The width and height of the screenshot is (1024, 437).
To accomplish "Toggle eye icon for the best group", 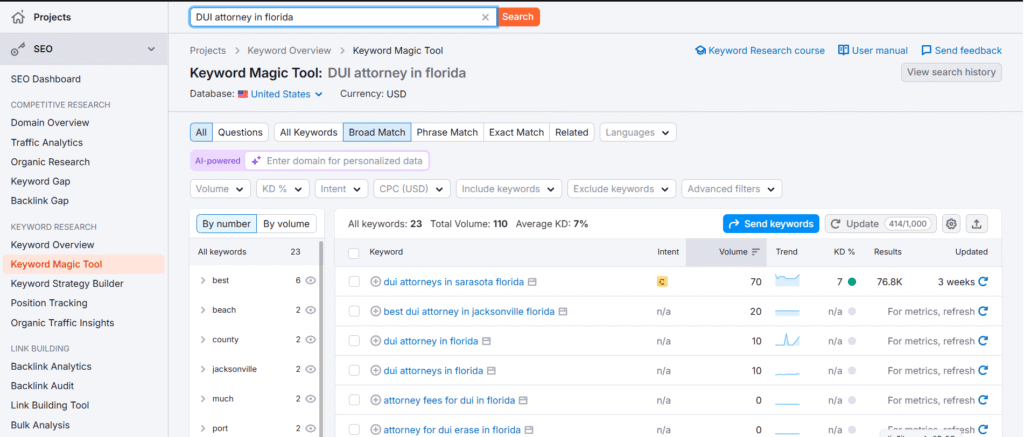I will 311,280.
